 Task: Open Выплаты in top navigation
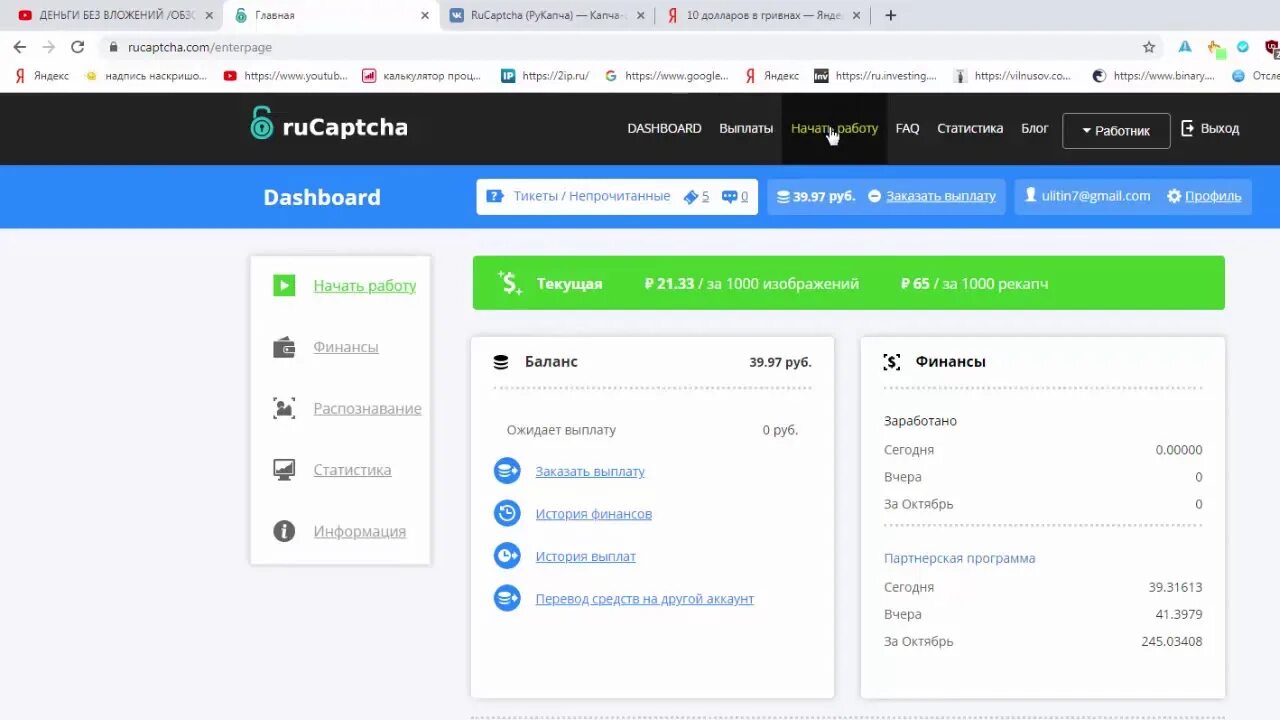[746, 128]
